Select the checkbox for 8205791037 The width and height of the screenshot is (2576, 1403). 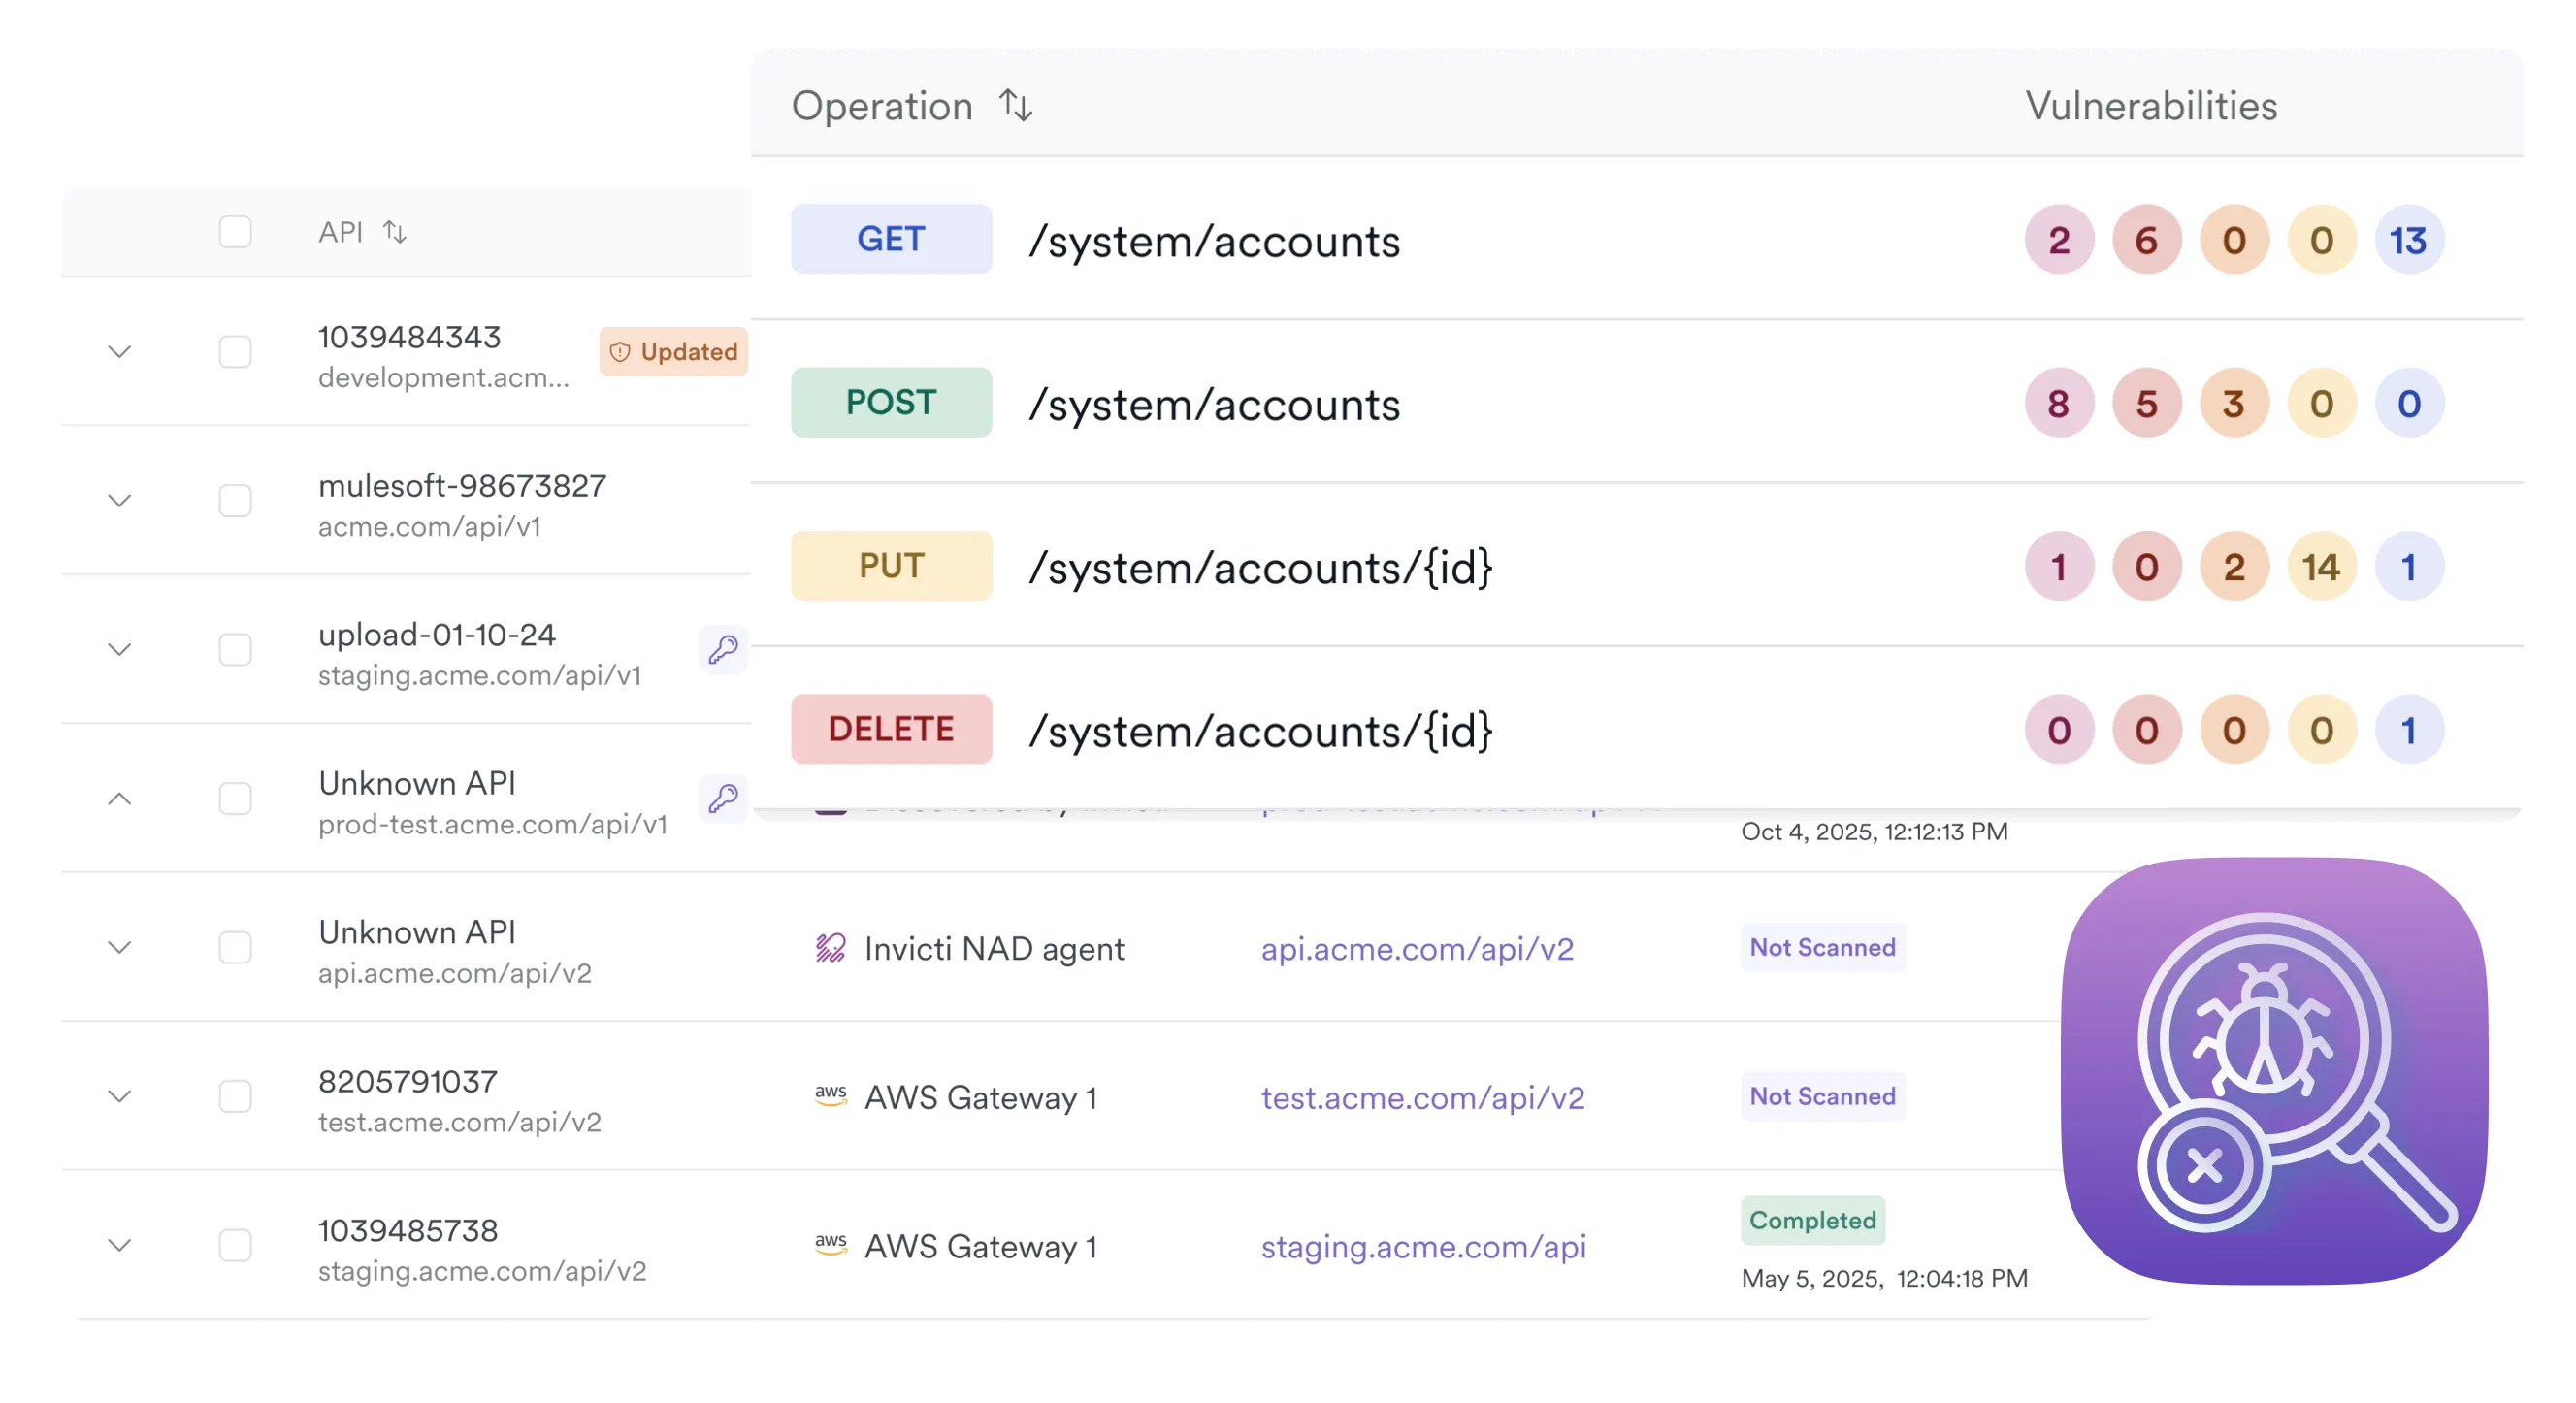pyautogui.click(x=235, y=1096)
